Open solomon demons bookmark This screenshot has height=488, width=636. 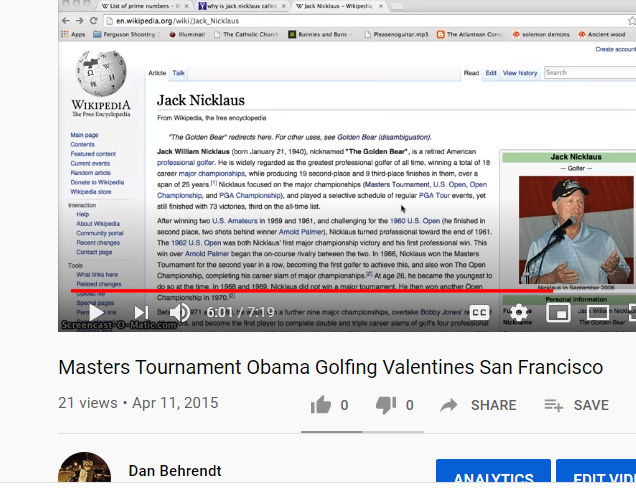[541, 34]
